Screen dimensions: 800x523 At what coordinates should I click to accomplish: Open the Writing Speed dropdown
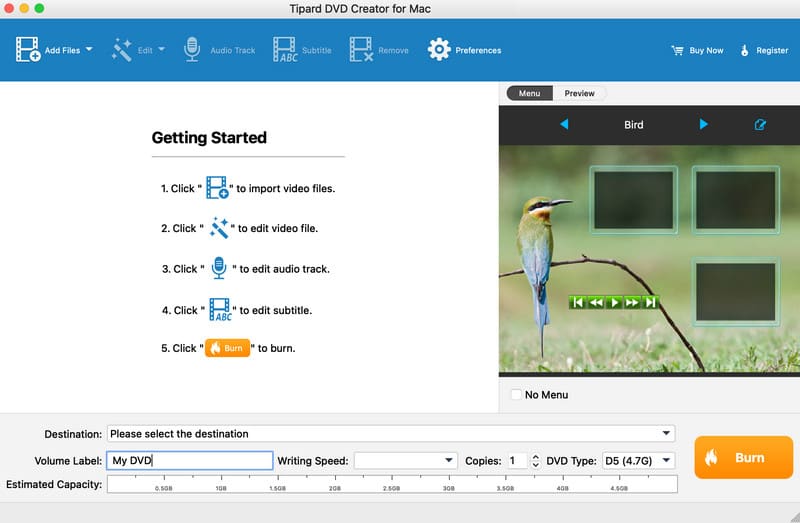[406, 461]
